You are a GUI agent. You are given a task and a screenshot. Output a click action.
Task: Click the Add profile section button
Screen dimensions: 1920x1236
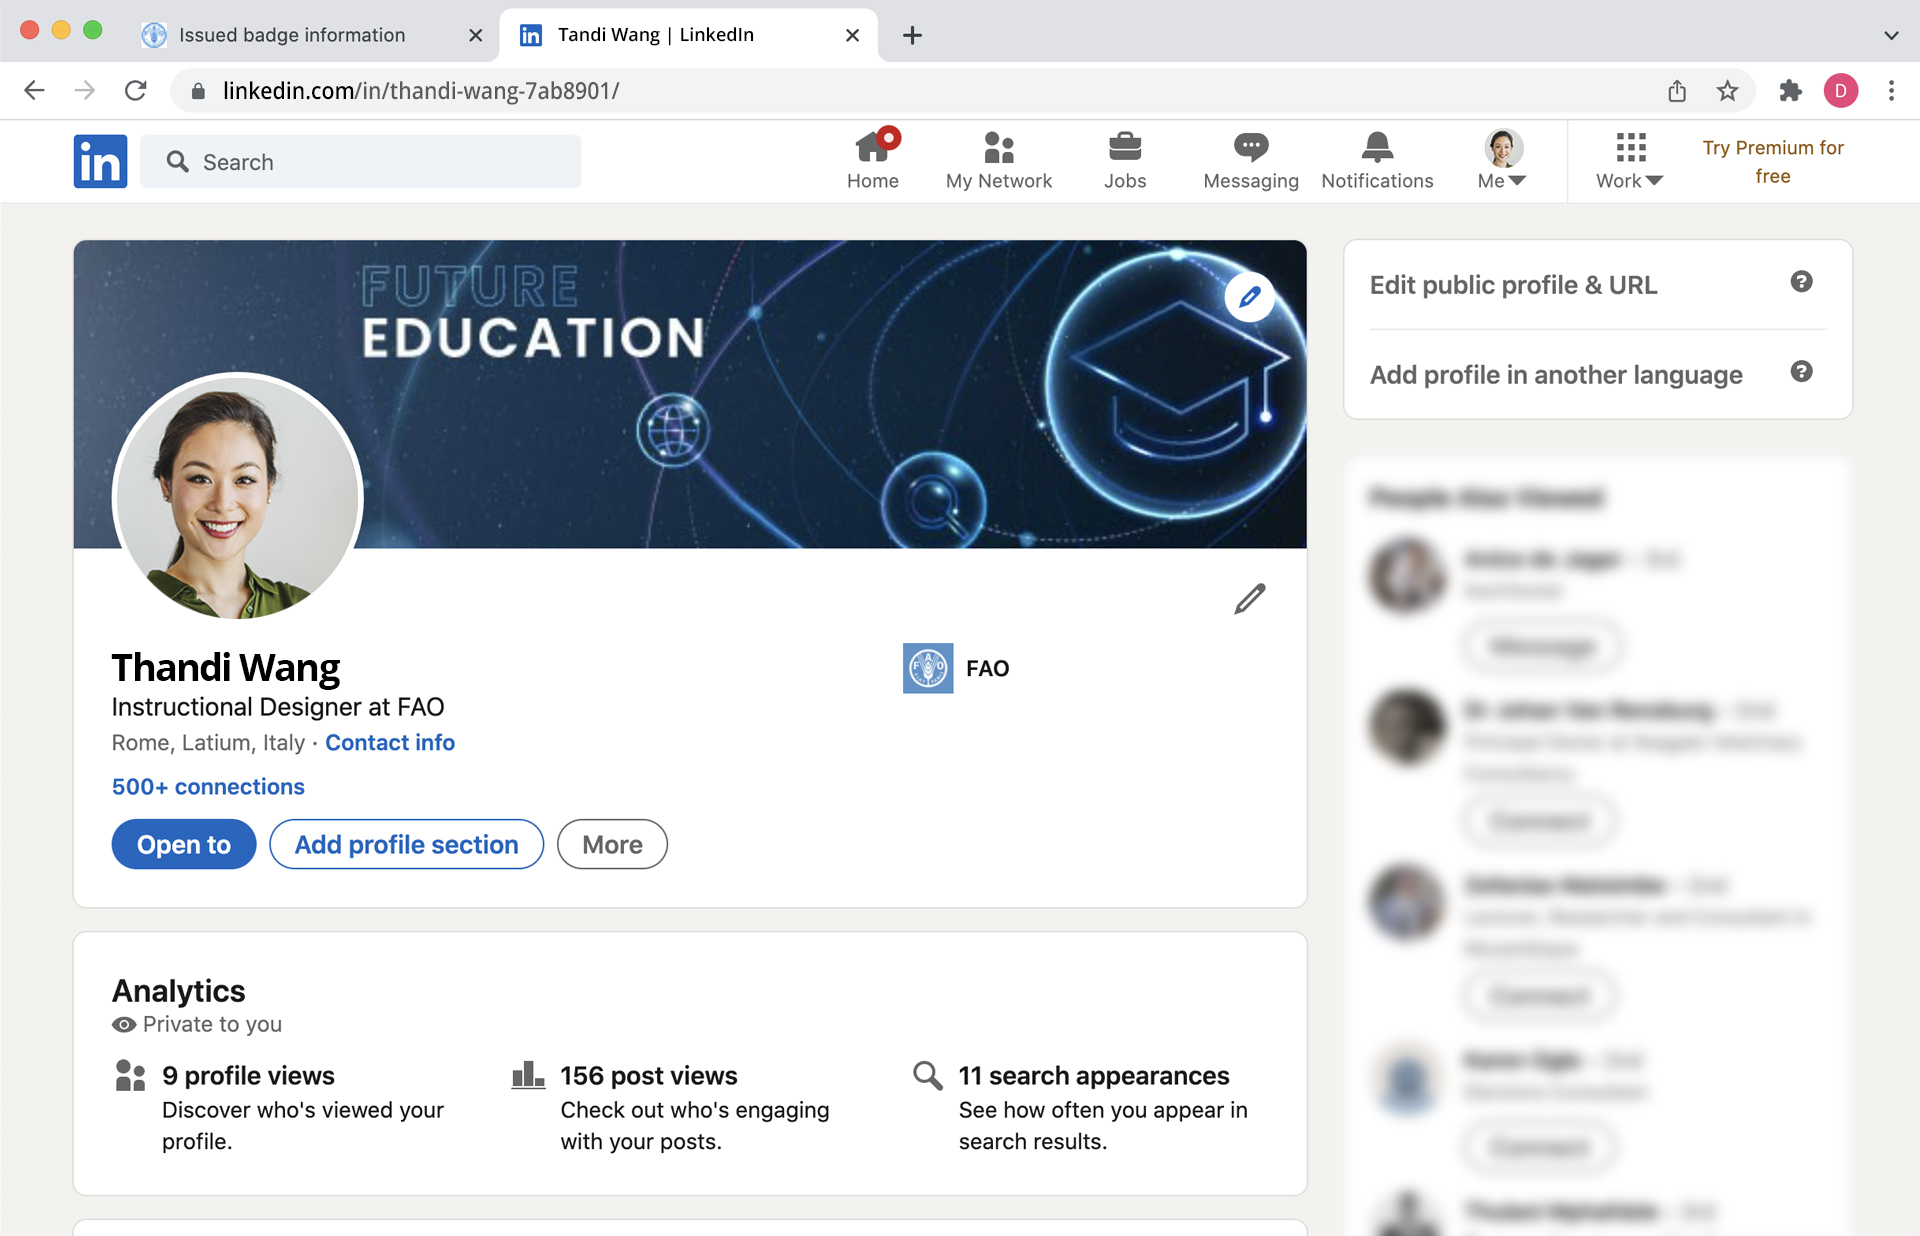pyautogui.click(x=406, y=844)
